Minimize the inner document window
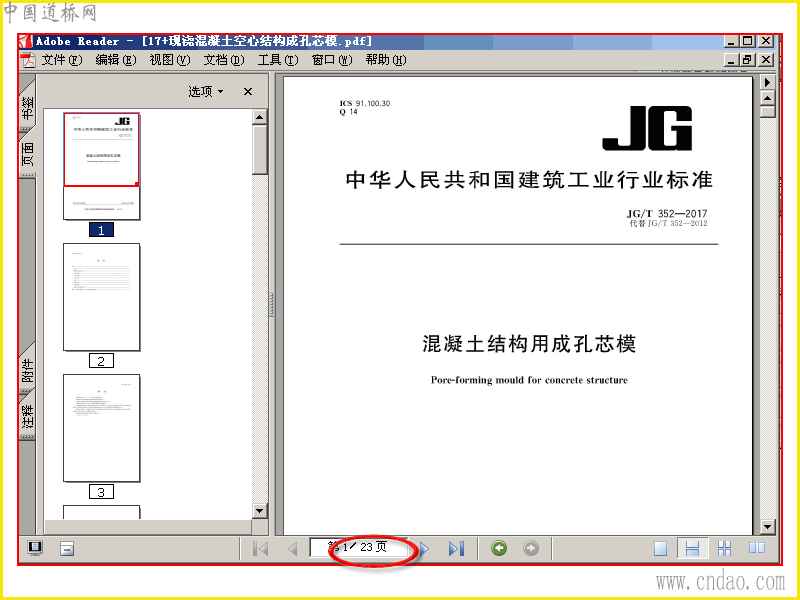The image size is (800, 600). click(731, 60)
